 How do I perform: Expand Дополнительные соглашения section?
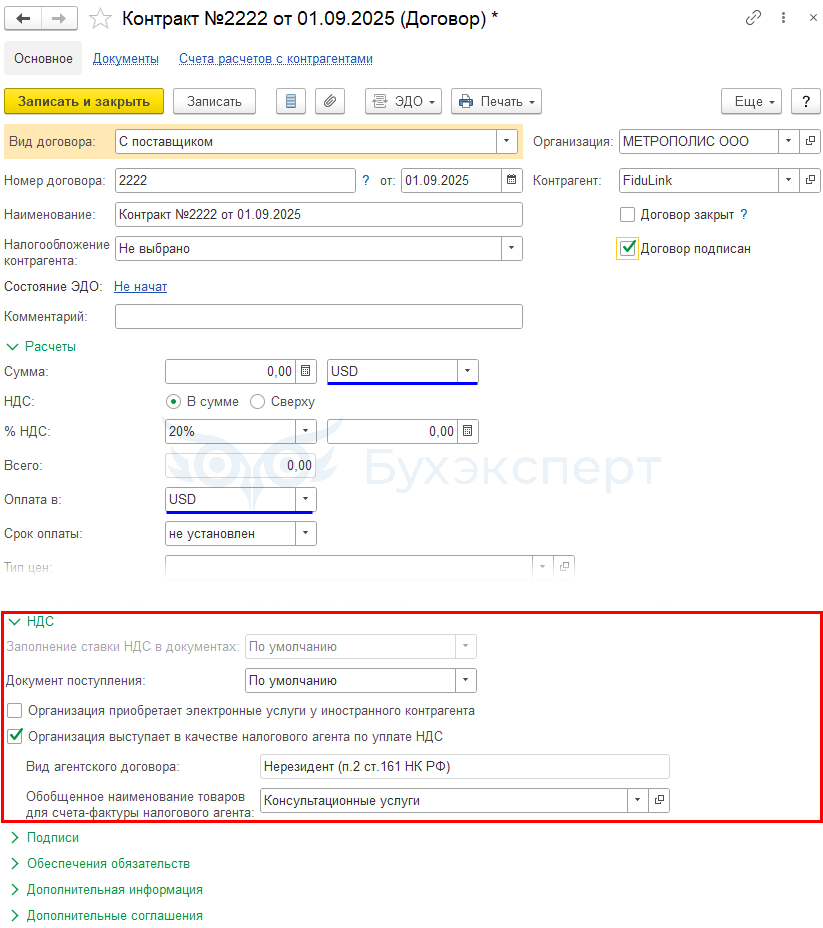coord(106,916)
